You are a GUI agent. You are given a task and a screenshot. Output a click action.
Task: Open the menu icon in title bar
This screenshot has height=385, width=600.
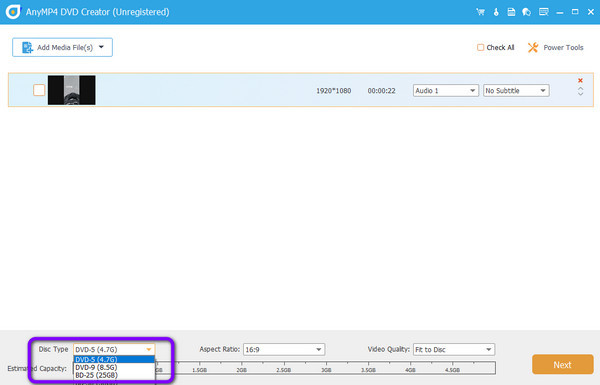[543, 12]
